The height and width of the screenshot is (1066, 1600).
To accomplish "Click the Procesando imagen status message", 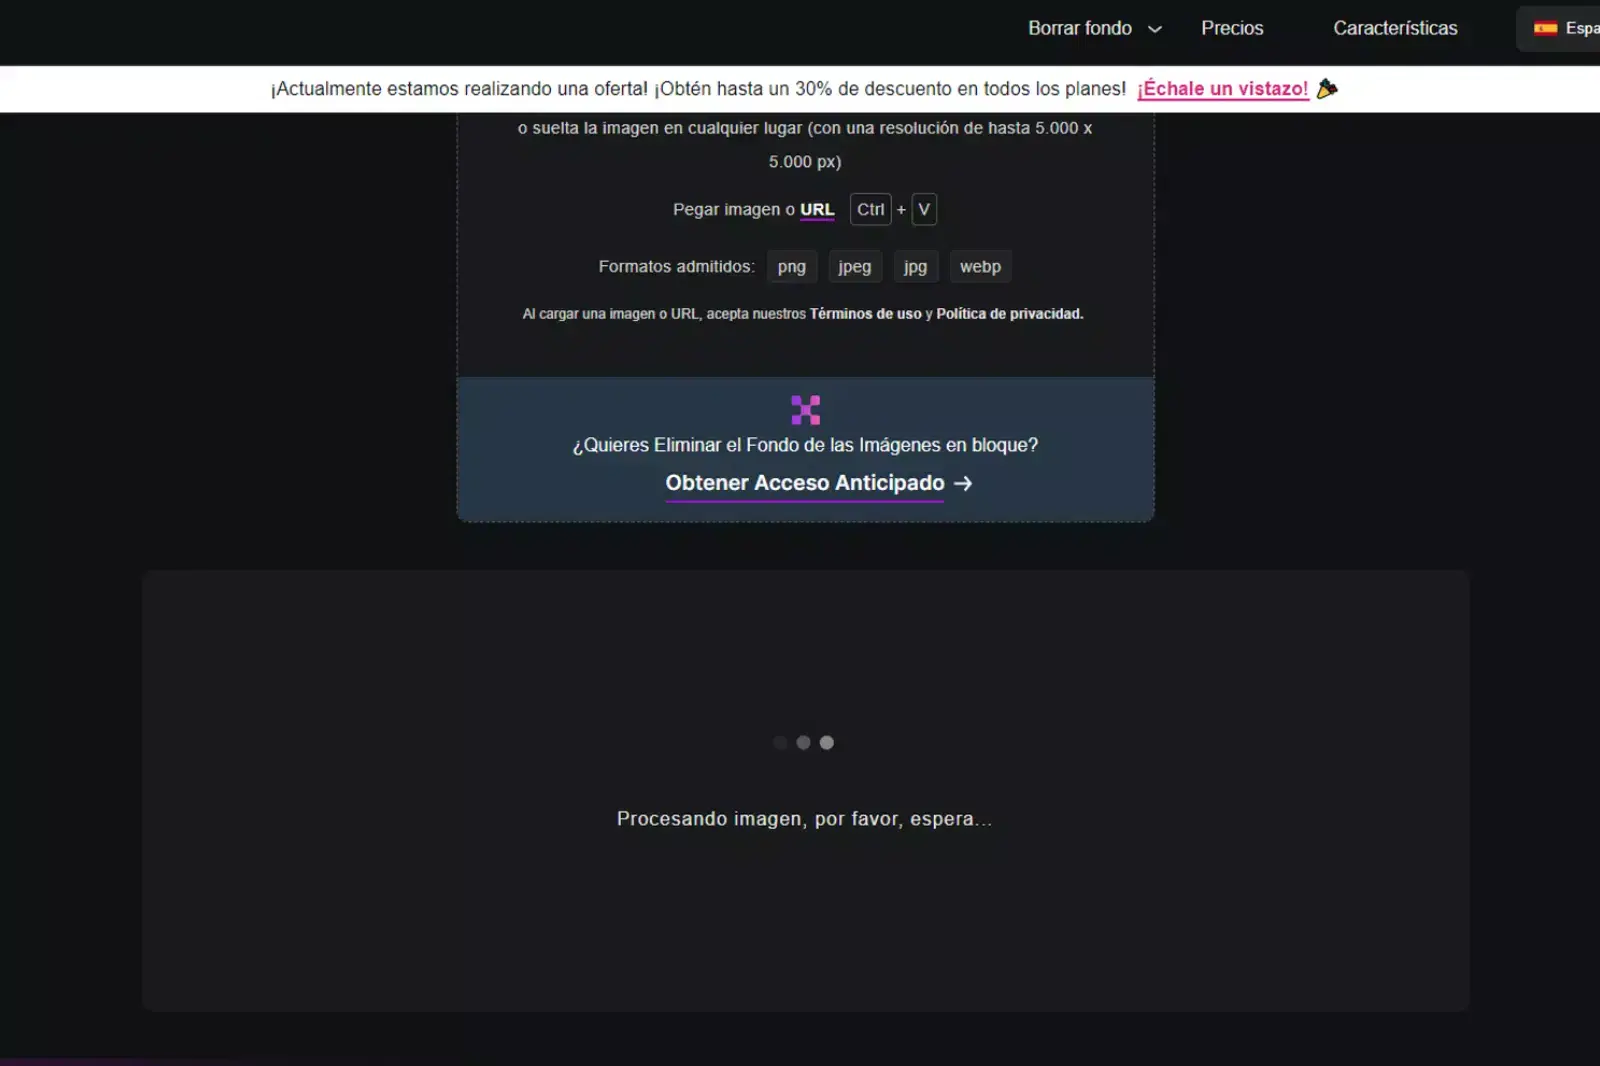I will [804, 819].
